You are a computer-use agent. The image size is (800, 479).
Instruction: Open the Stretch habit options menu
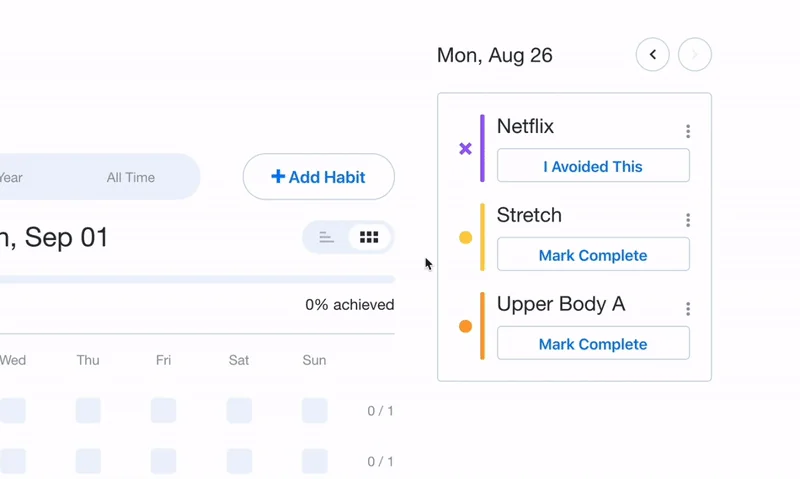(688, 220)
